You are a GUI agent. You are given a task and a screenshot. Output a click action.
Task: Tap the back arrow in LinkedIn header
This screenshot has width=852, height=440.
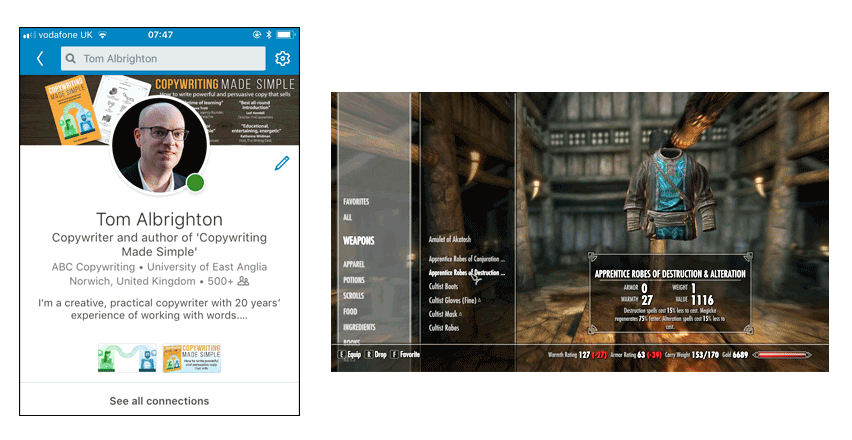(x=40, y=59)
